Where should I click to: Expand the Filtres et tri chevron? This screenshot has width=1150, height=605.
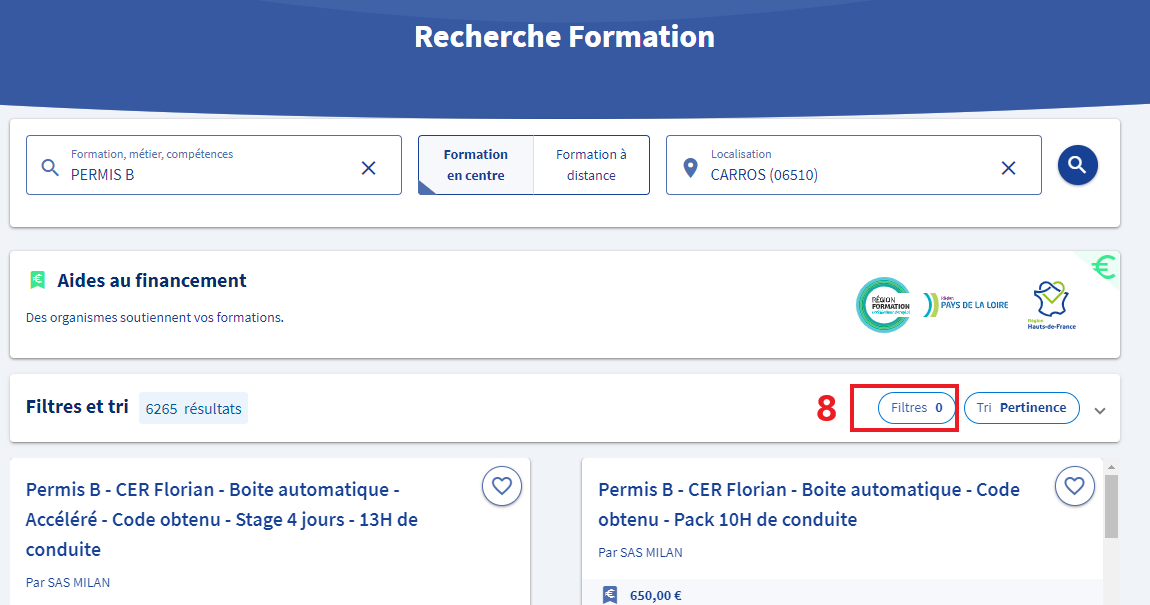pyautogui.click(x=1100, y=410)
